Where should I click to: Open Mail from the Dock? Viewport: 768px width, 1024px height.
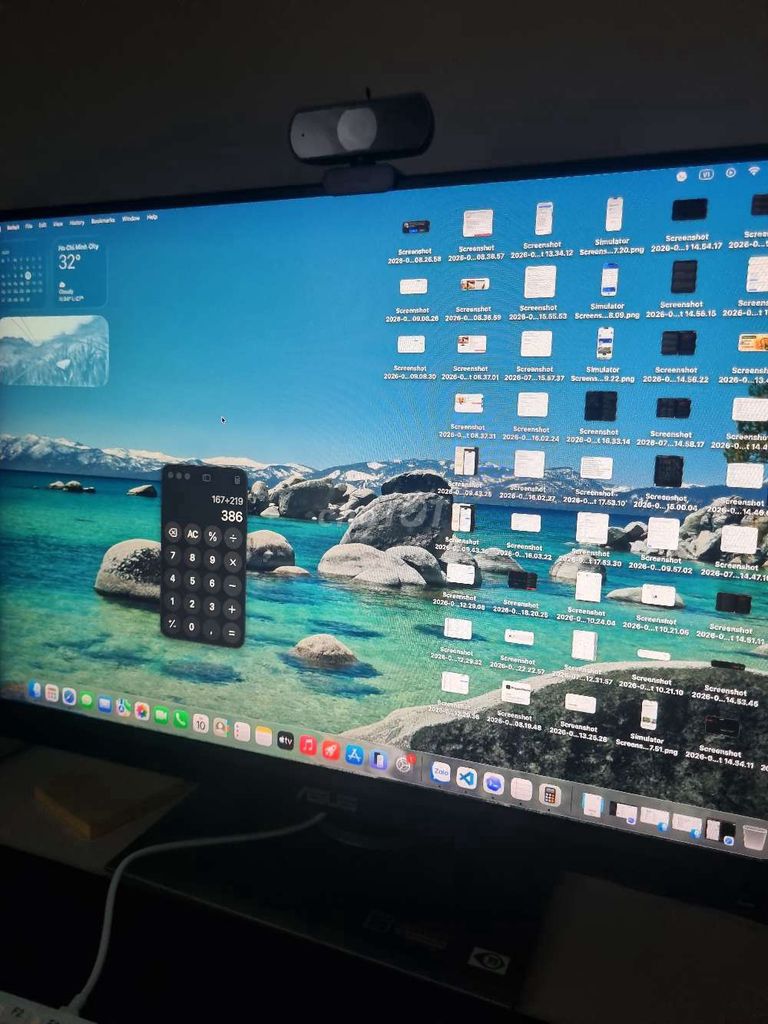tap(104, 703)
